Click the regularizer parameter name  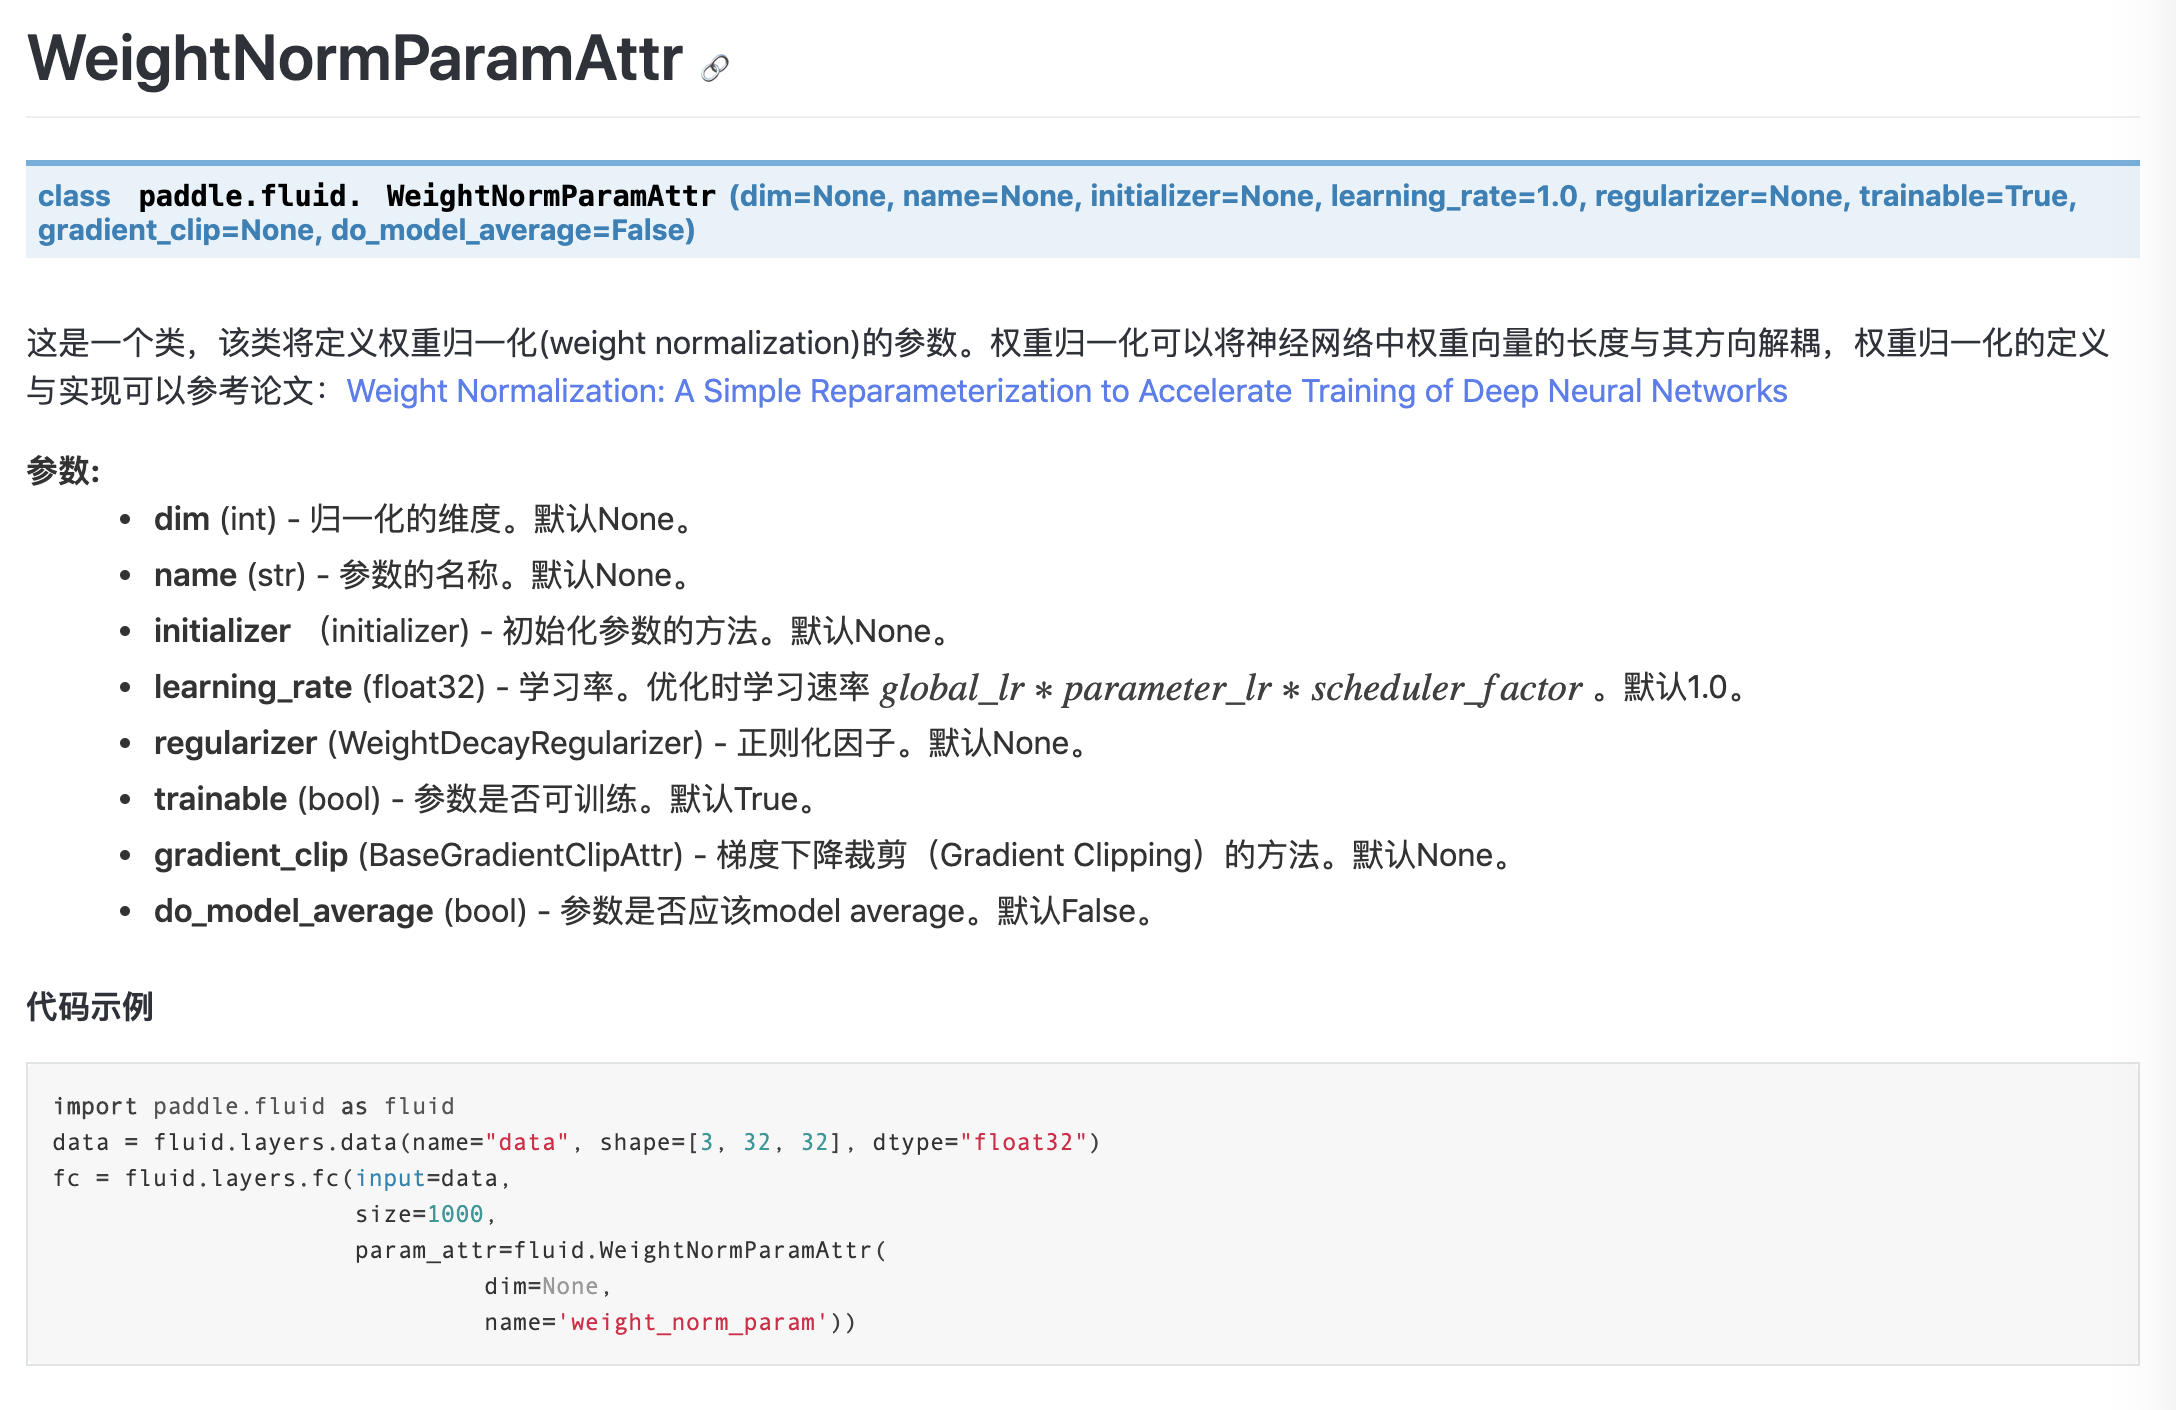click(x=235, y=743)
